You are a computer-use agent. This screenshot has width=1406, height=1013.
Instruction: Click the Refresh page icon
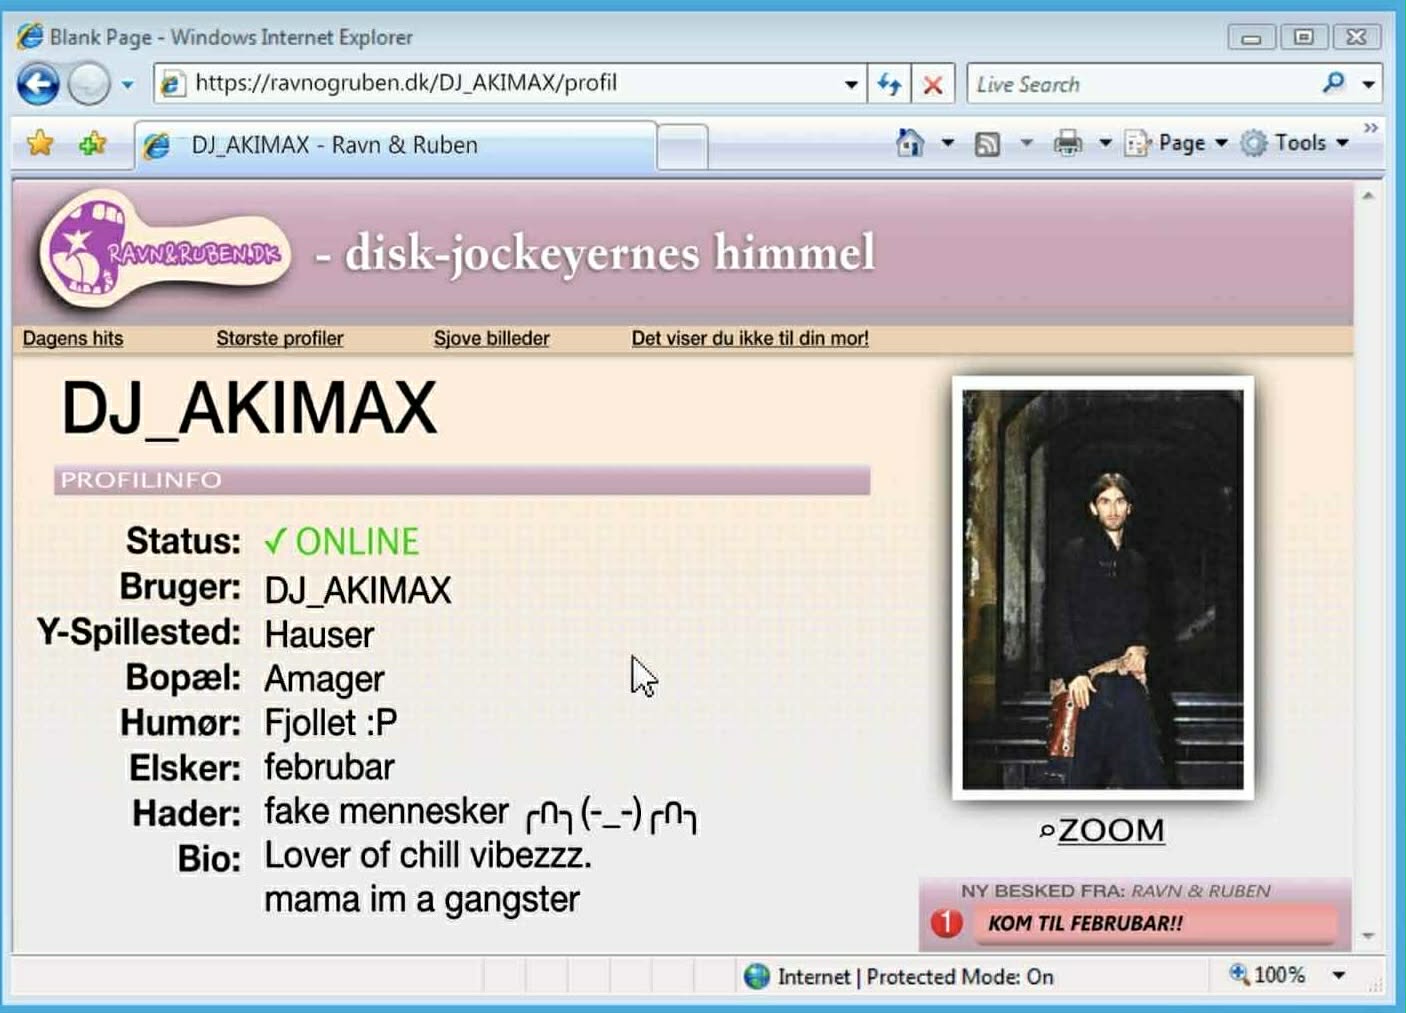tap(889, 84)
